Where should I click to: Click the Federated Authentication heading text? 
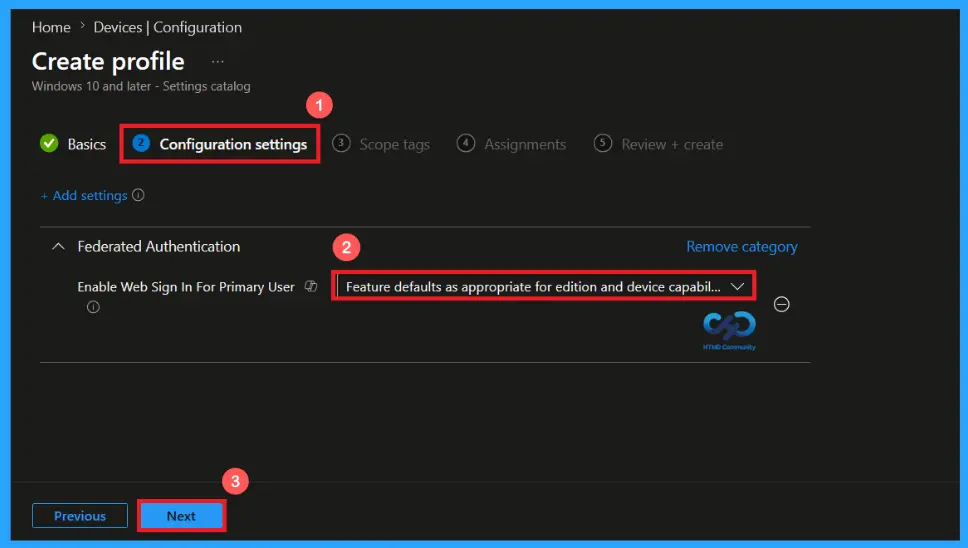[159, 246]
